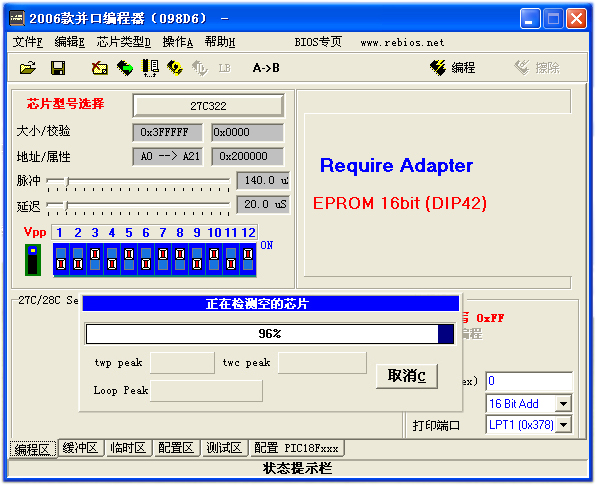Toggle the Vpp jumper switch
Screen dimensions: 596x485
pyautogui.click(x=33, y=260)
